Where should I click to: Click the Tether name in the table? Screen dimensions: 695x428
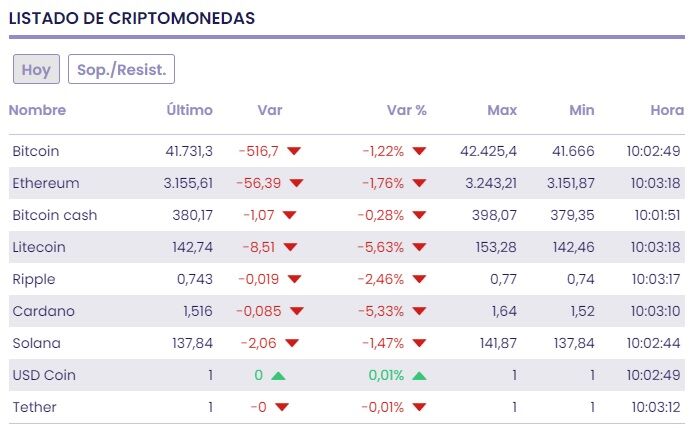tap(34, 407)
